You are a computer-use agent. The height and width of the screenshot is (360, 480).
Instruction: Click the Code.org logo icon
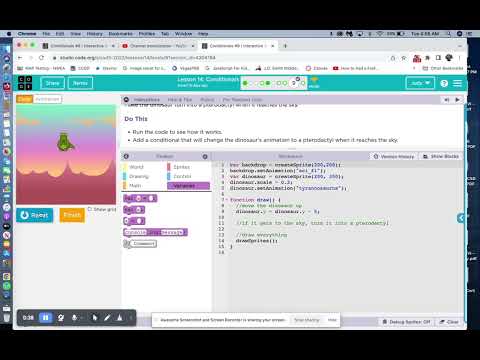[25, 83]
